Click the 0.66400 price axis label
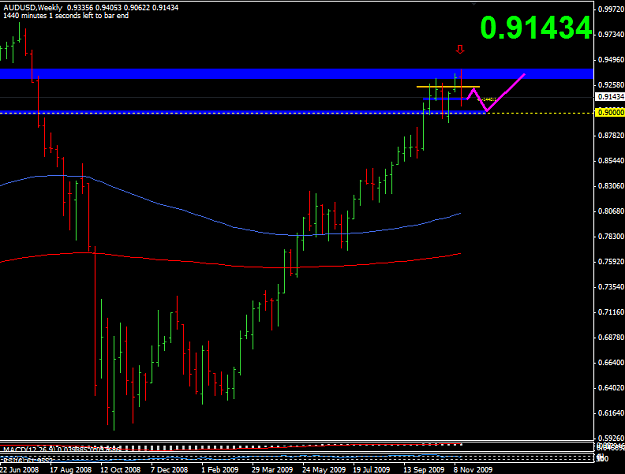 (x=611, y=362)
